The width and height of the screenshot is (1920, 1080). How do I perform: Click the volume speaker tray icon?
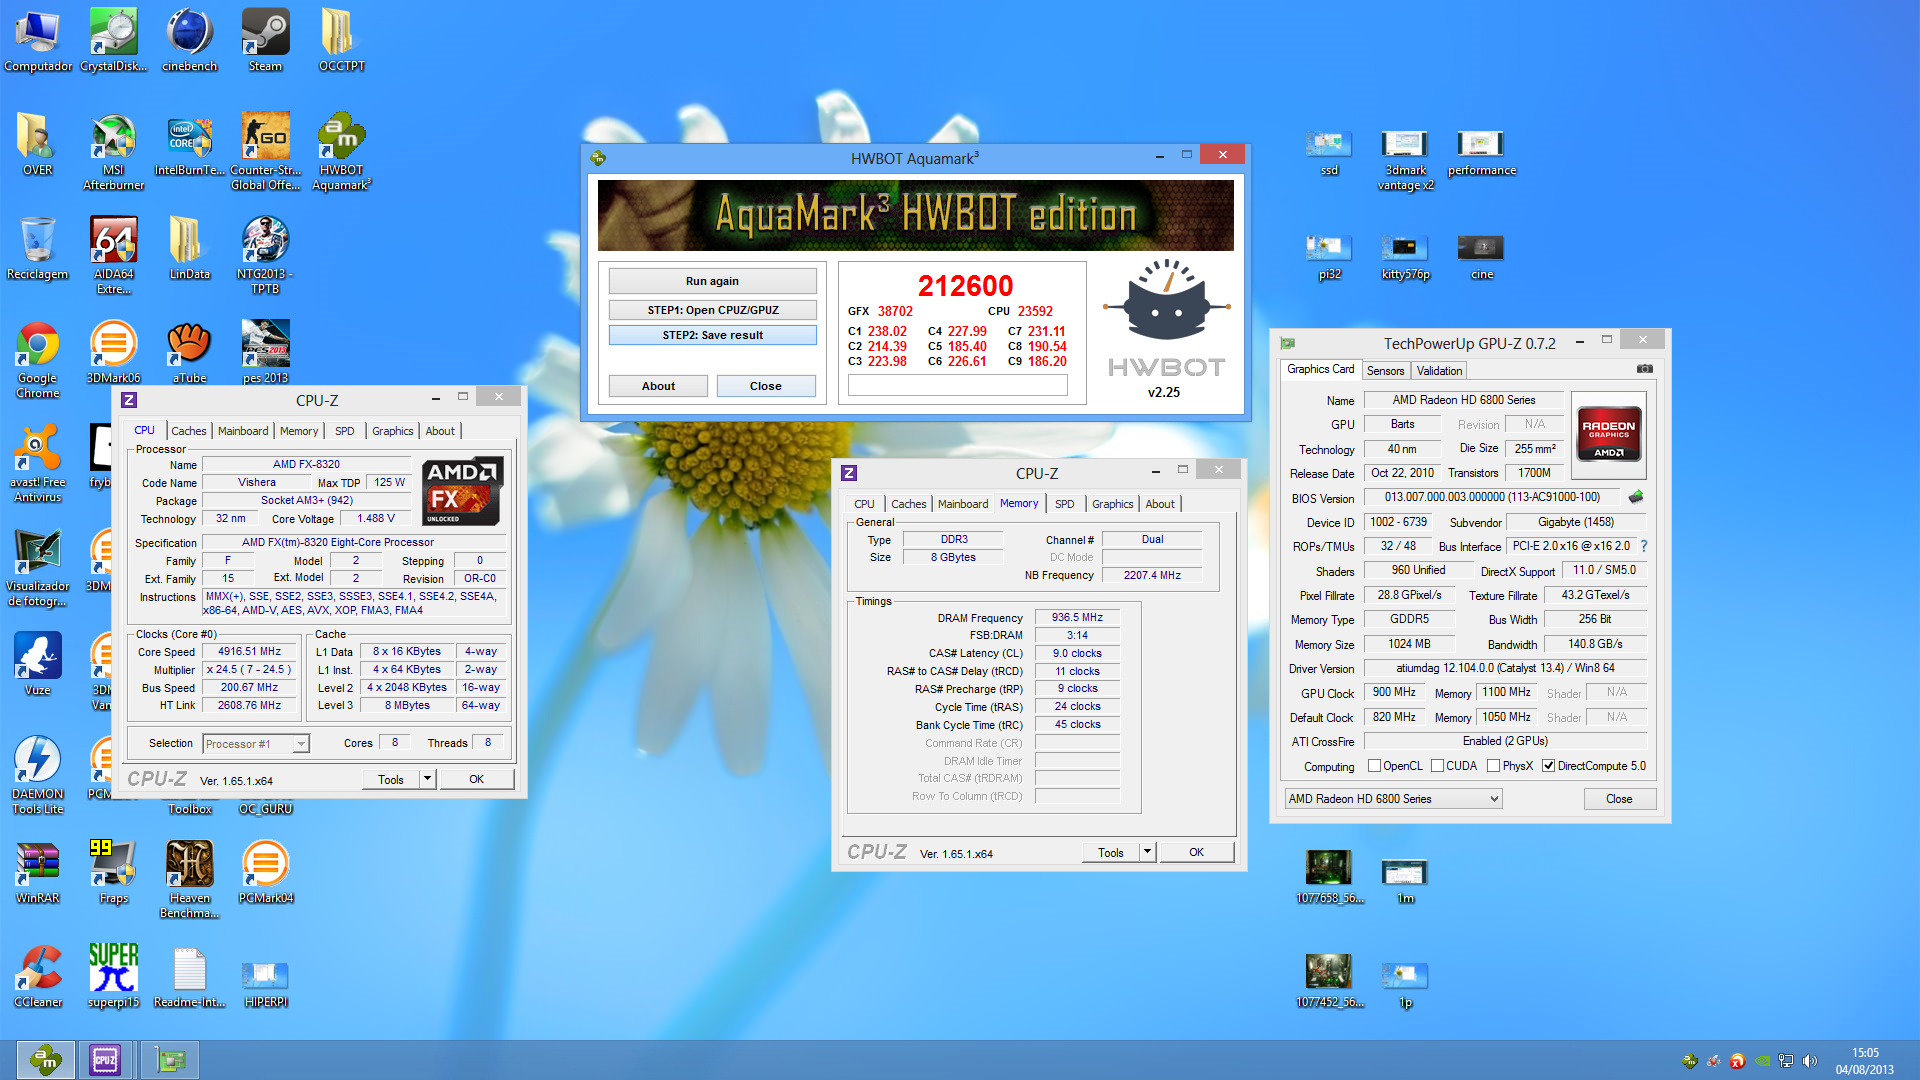click(1810, 1061)
